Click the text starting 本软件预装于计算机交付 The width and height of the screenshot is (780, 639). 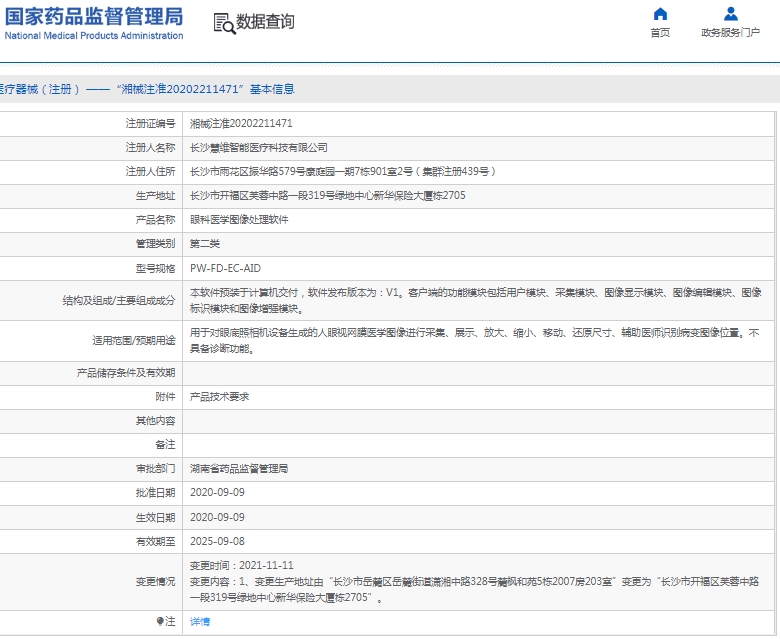(x=476, y=300)
